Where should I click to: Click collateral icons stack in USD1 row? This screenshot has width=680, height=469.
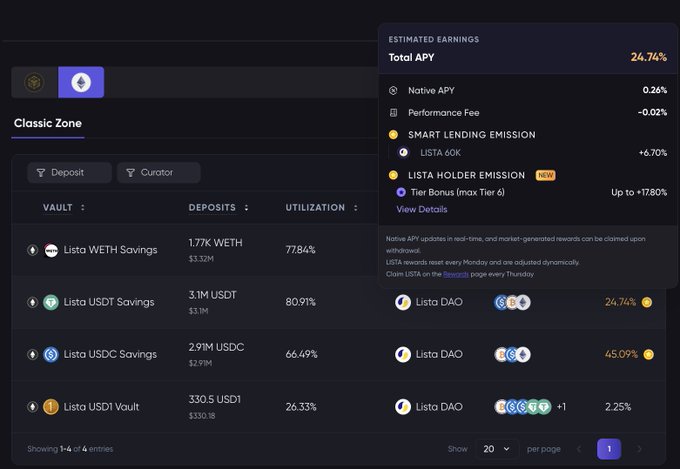523,407
